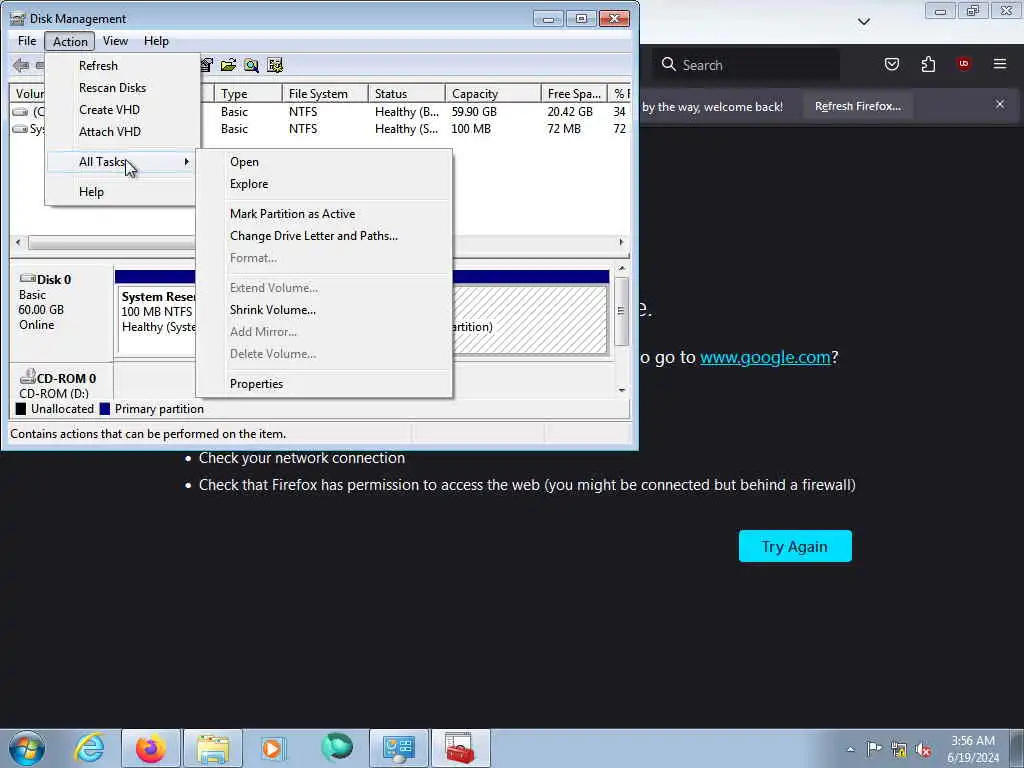Dismiss the Refresh Firefox notification bar
Image resolution: width=1024 pixels, height=768 pixels.
(x=999, y=104)
